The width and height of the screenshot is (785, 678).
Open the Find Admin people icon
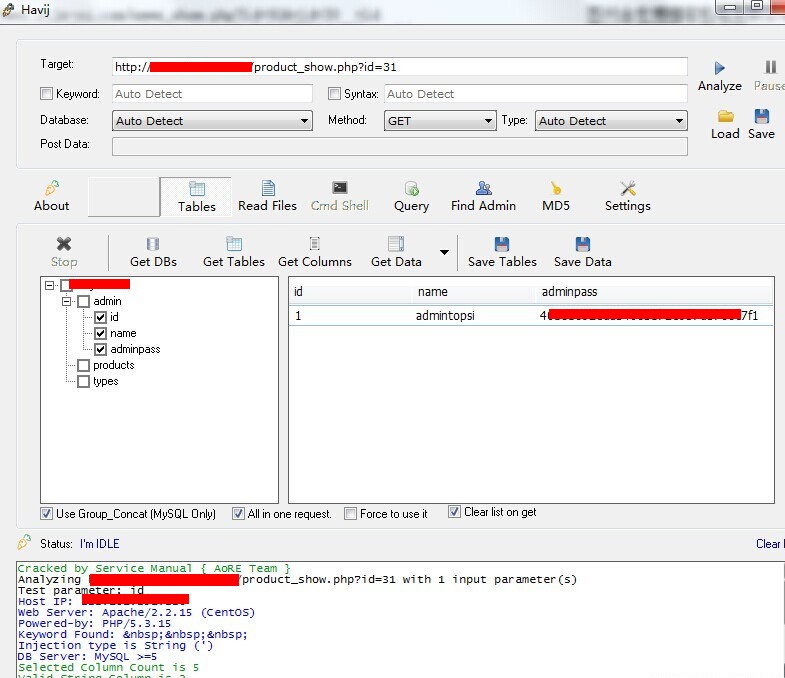(x=483, y=188)
